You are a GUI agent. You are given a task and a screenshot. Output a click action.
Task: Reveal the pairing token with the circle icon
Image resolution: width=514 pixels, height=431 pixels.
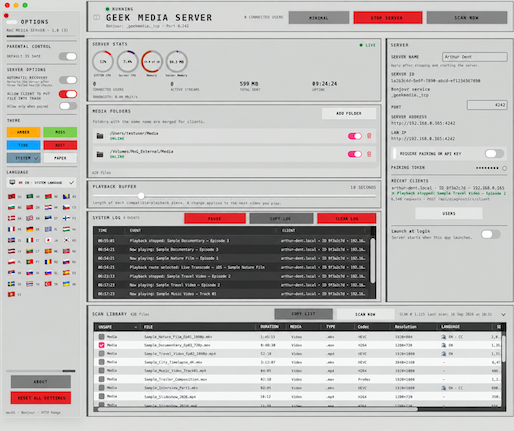tap(505, 168)
